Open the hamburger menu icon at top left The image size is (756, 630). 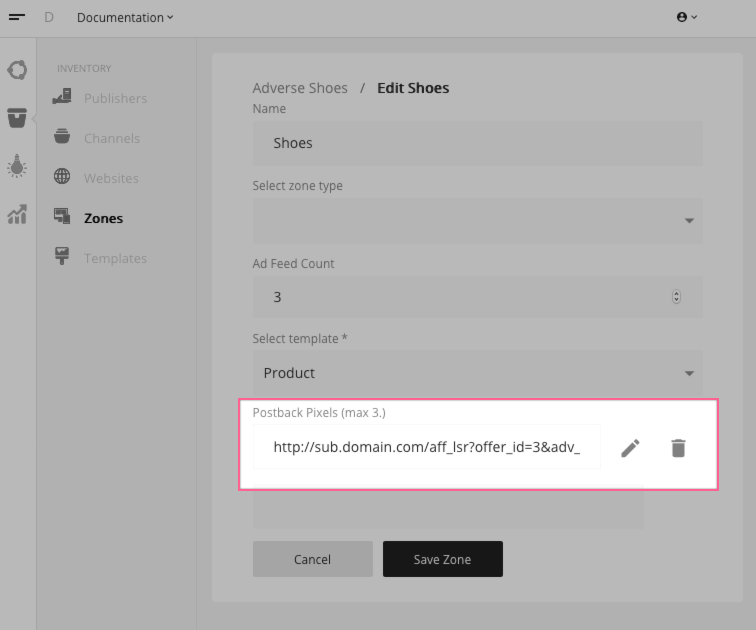(17, 17)
